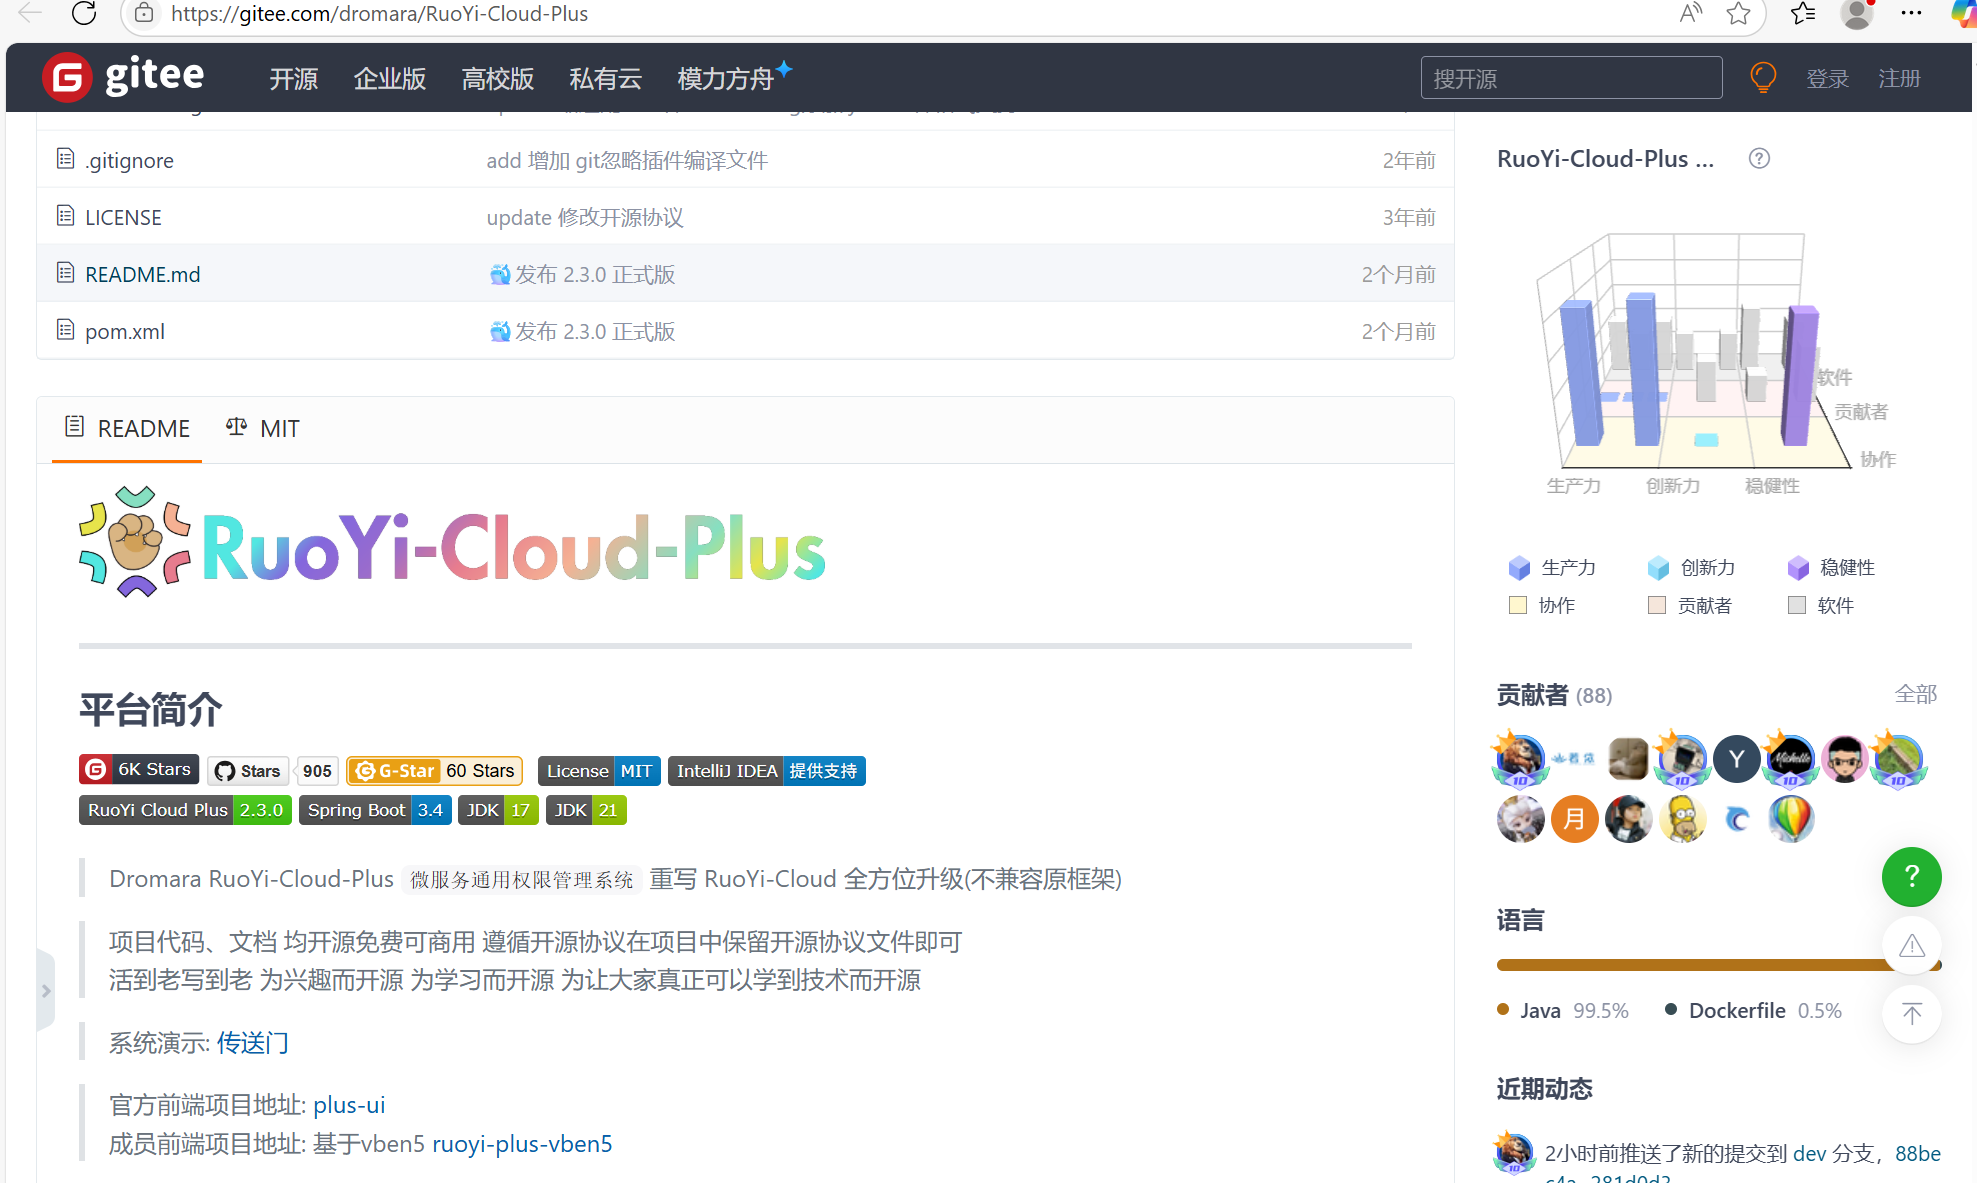The height and width of the screenshot is (1183, 1977).
Task: Click the help icon beside RuoYi-Cloud-Plus index
Action: (1759, 159)
